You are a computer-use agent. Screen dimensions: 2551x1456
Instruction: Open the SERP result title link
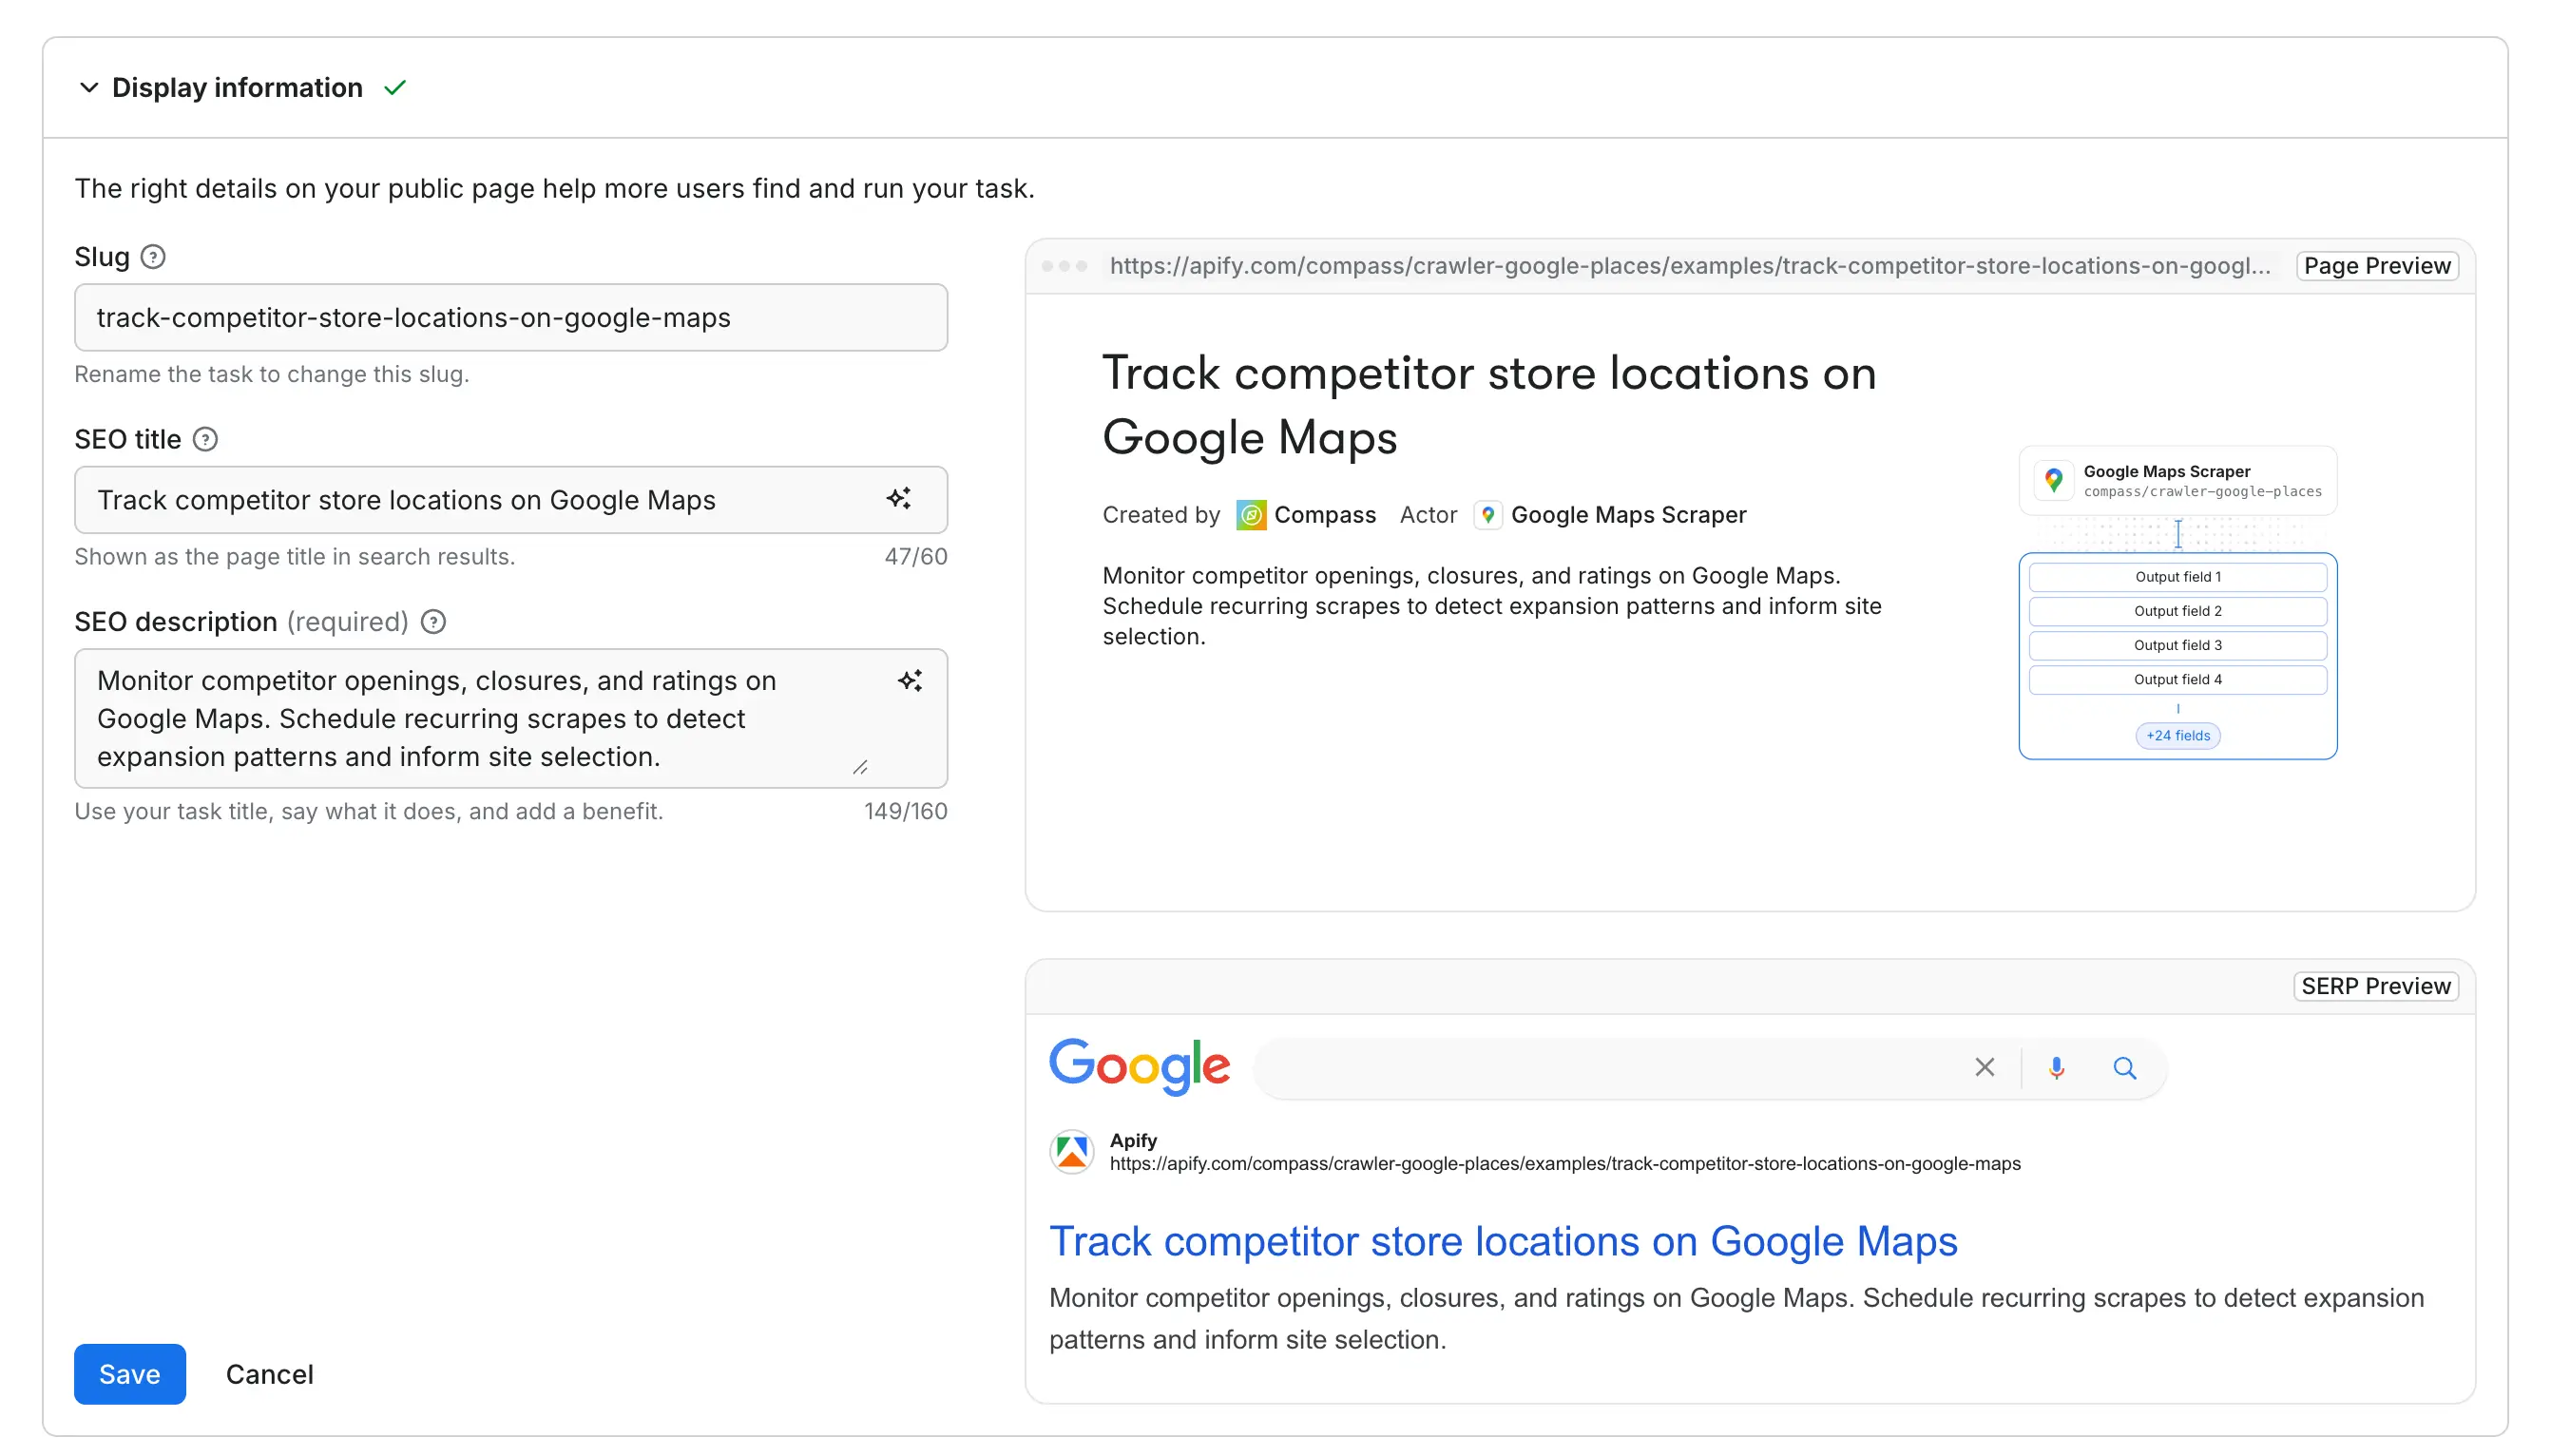[1503, 1240]
